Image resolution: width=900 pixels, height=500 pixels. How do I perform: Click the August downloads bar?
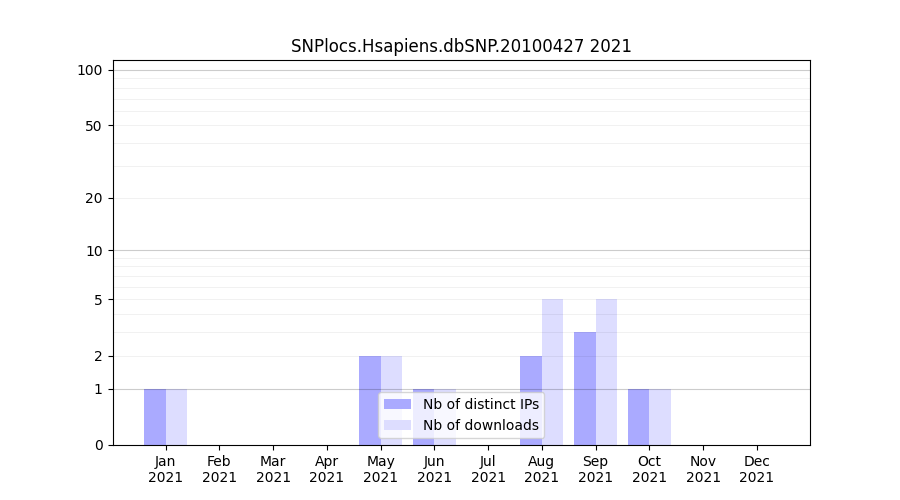click(x=552, y=370)
